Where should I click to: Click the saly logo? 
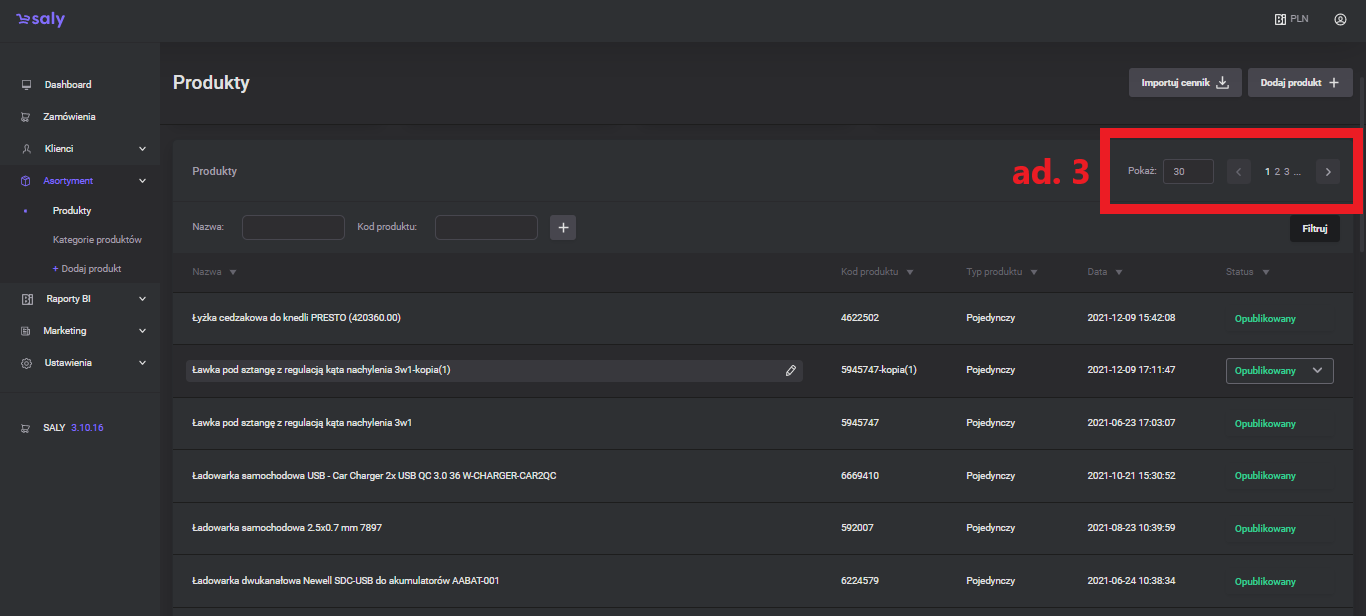40,20
